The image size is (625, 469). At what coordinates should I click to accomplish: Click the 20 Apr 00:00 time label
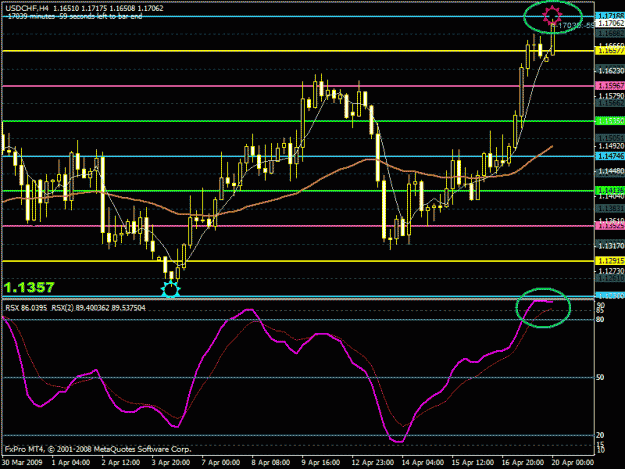point(573,463)
